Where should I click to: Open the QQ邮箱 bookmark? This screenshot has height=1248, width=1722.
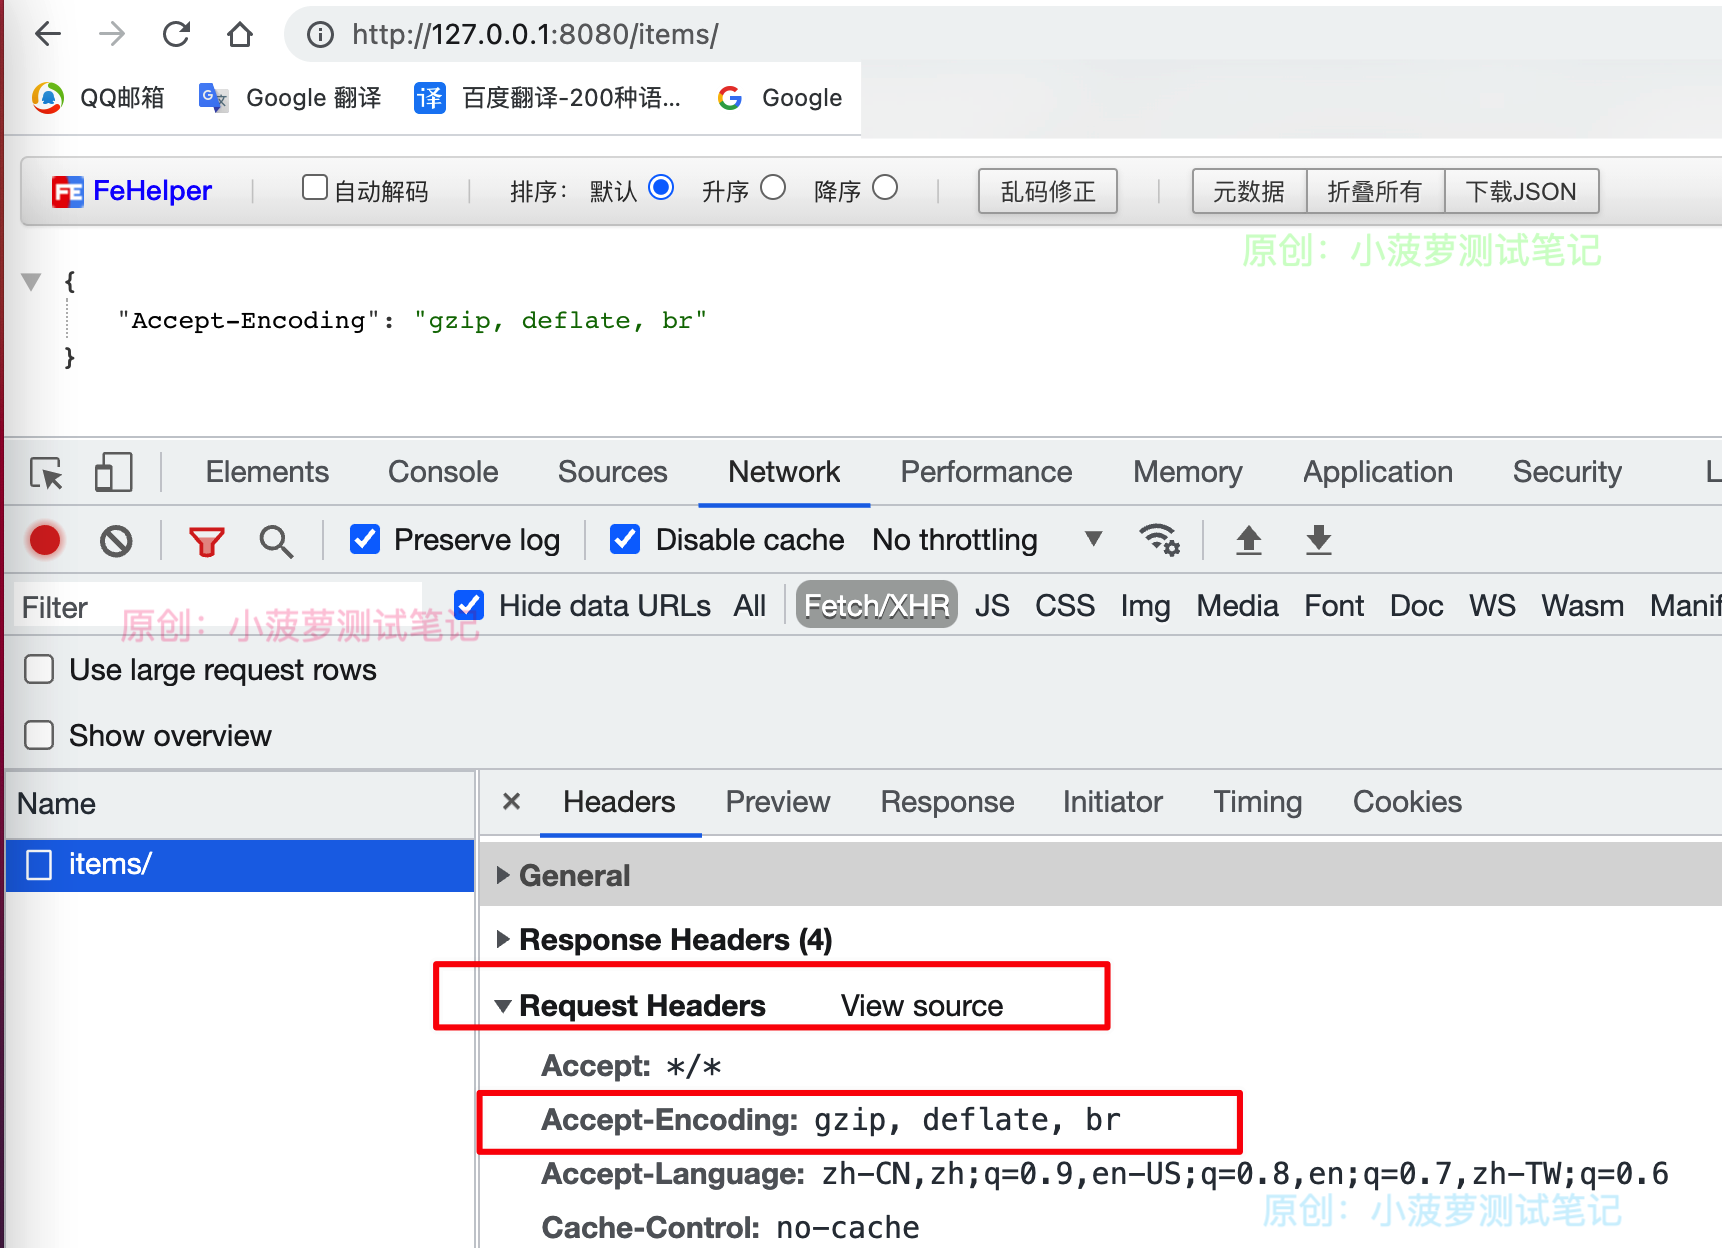[98, 98]
